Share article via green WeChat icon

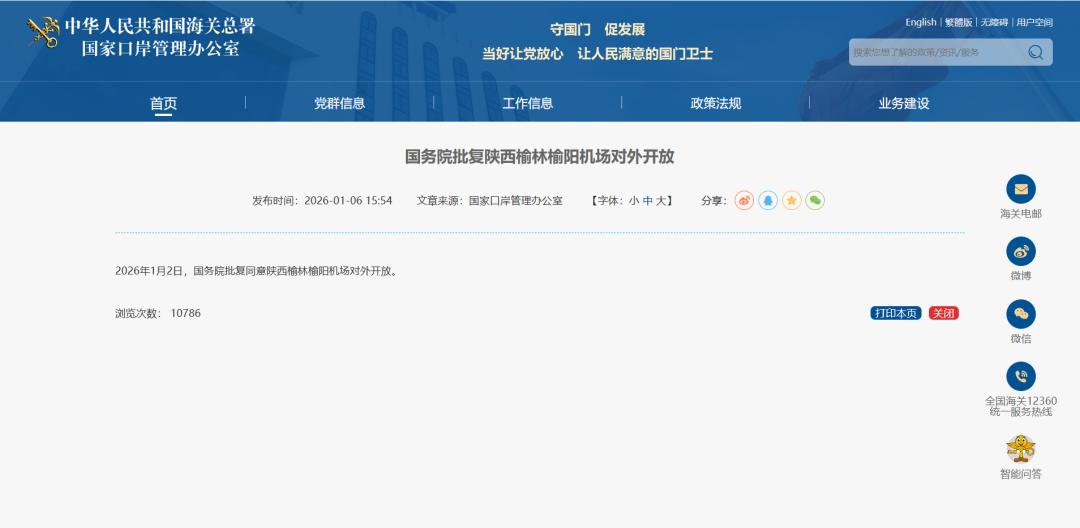coord(815,200)
